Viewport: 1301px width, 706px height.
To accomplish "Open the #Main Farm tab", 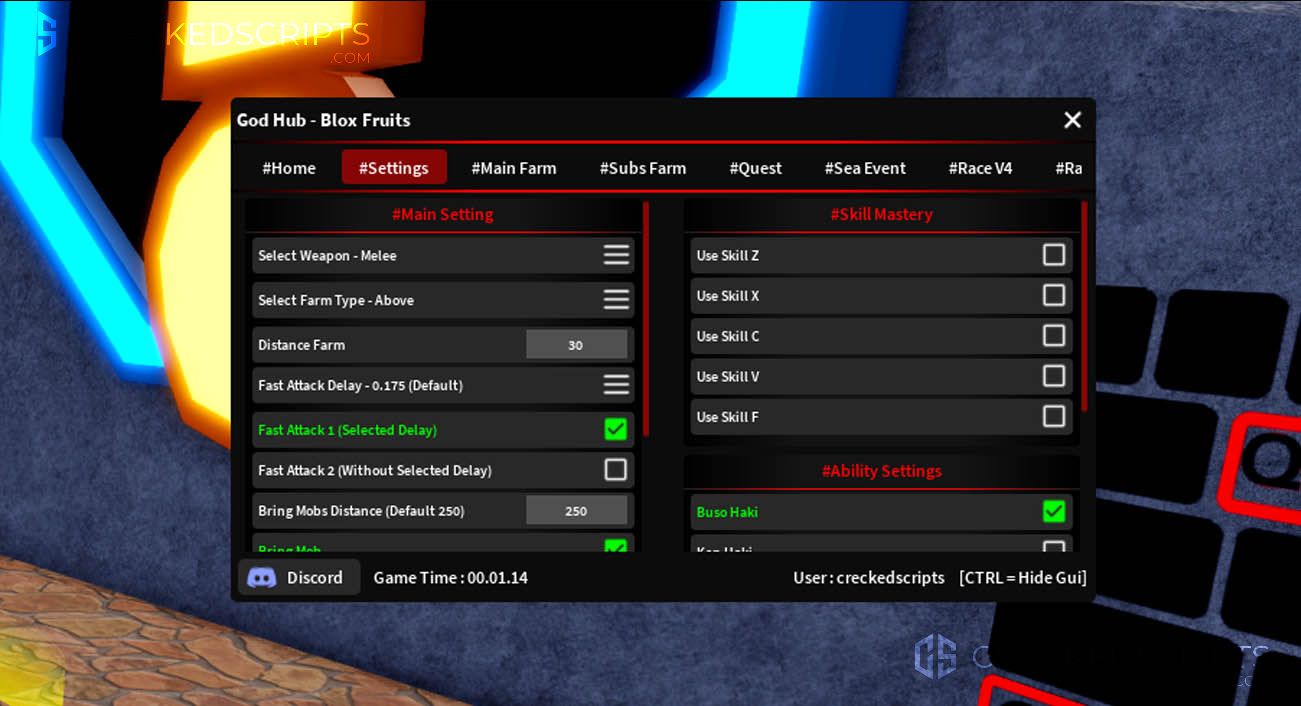I will [x=514, y=168].
